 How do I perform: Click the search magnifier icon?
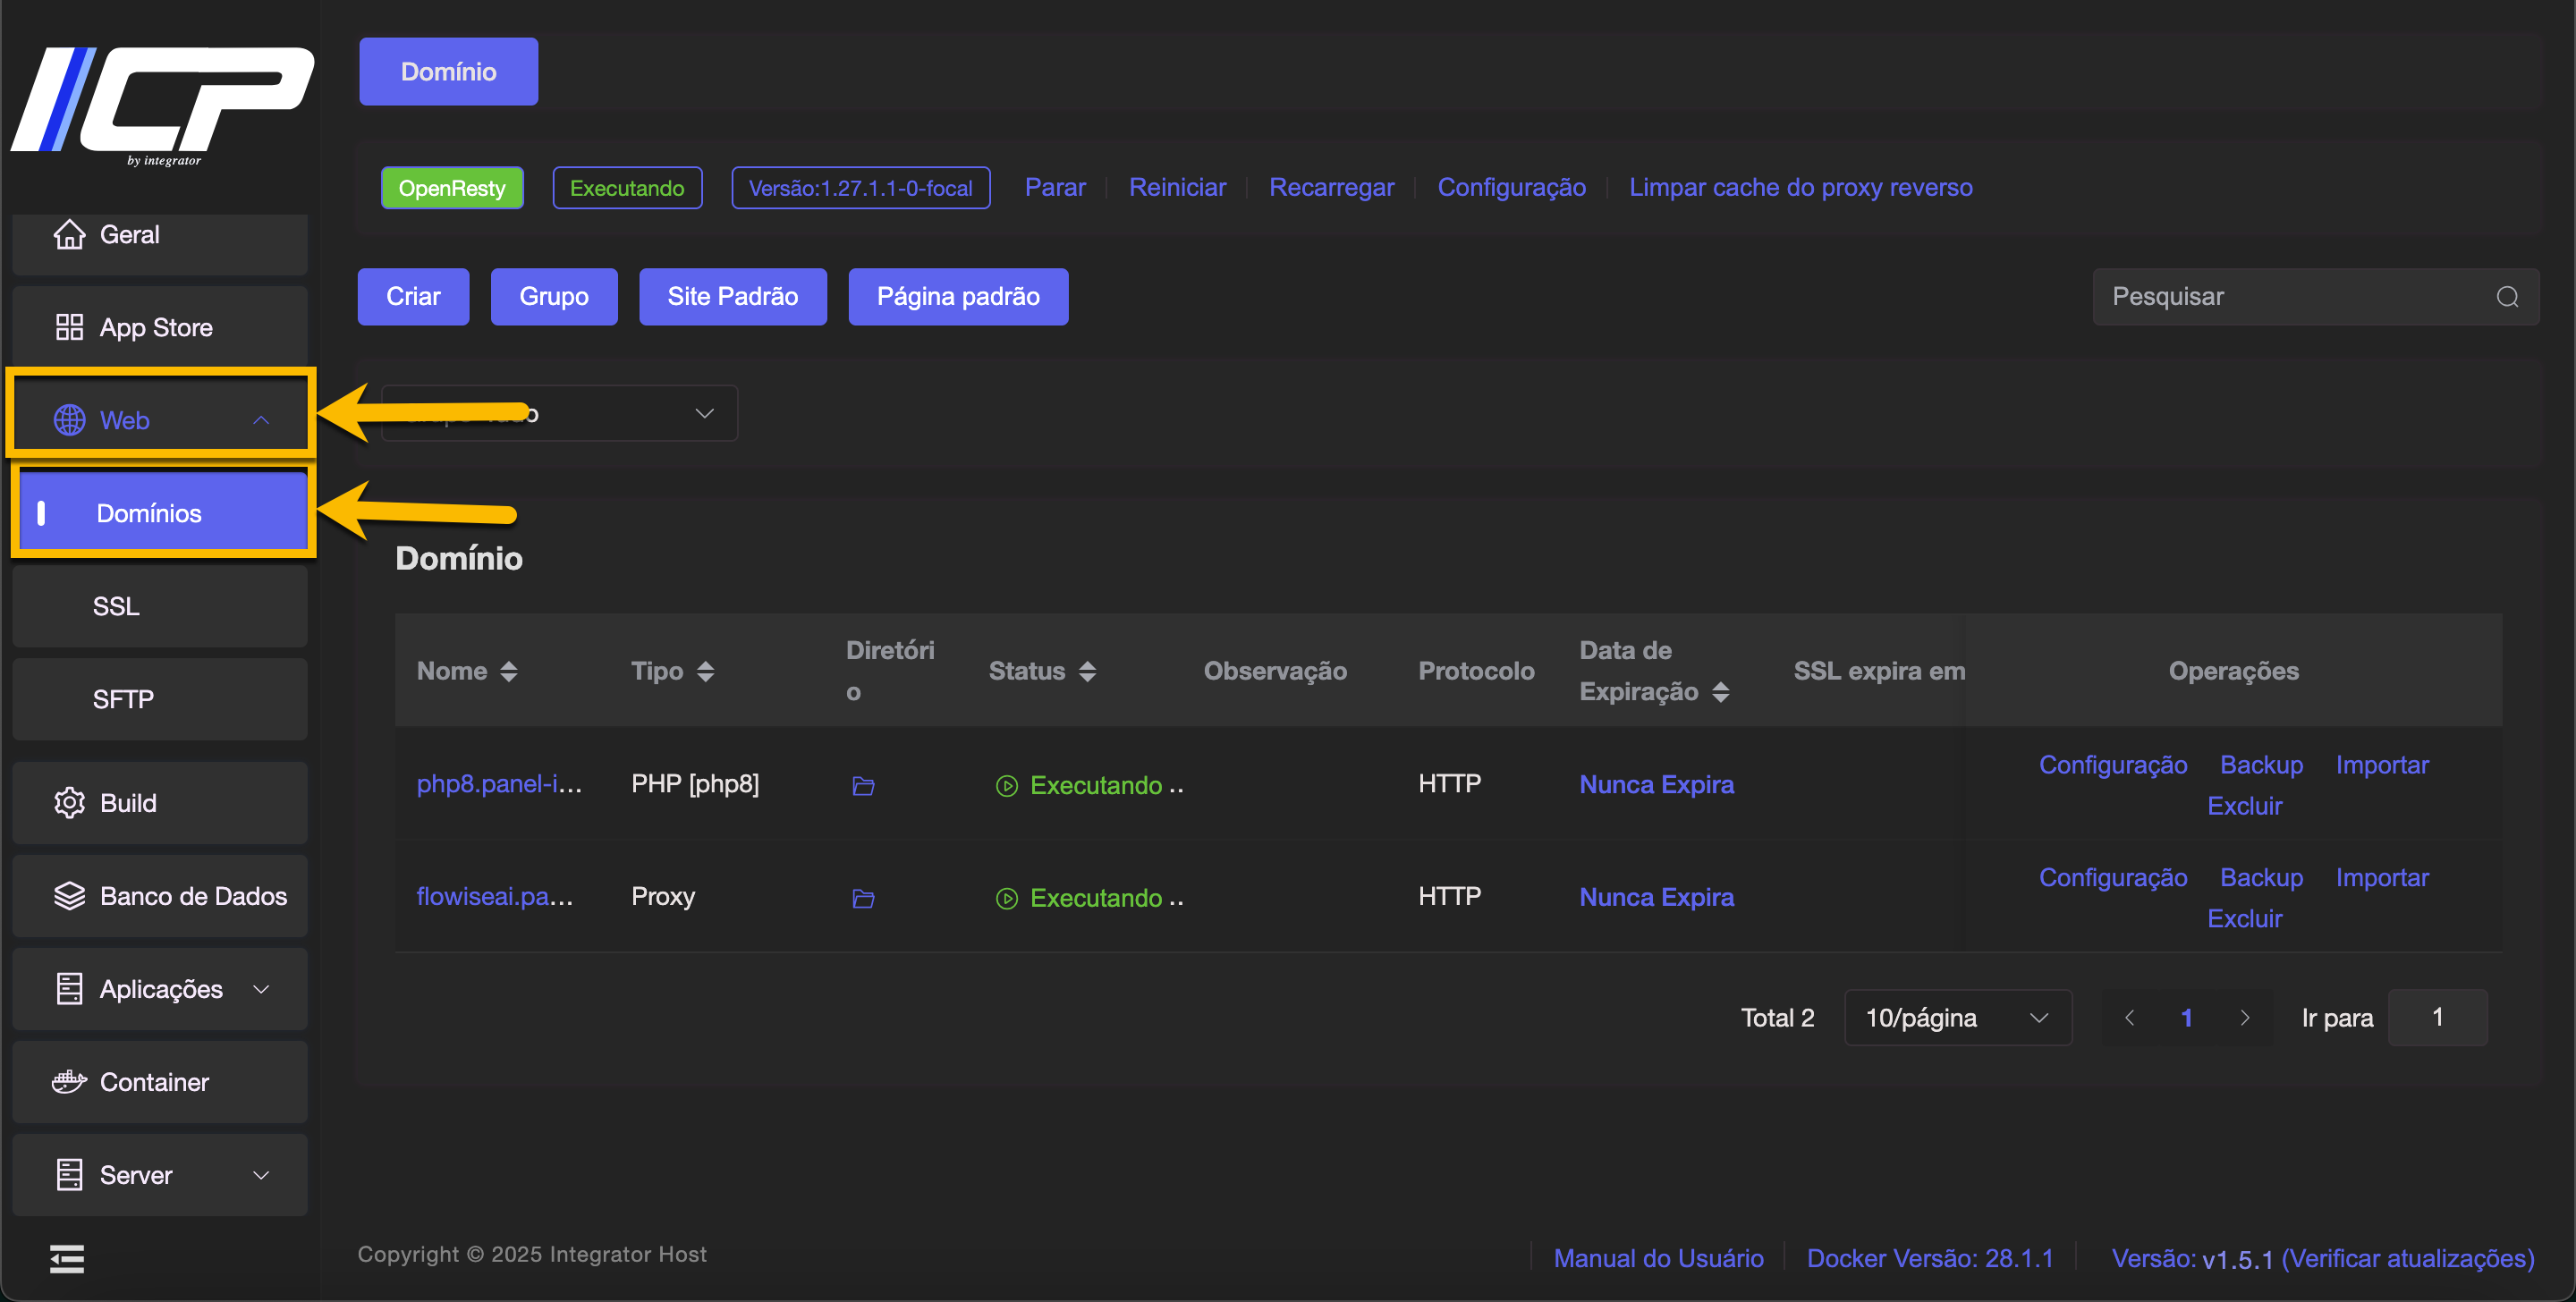(2506, 297)
